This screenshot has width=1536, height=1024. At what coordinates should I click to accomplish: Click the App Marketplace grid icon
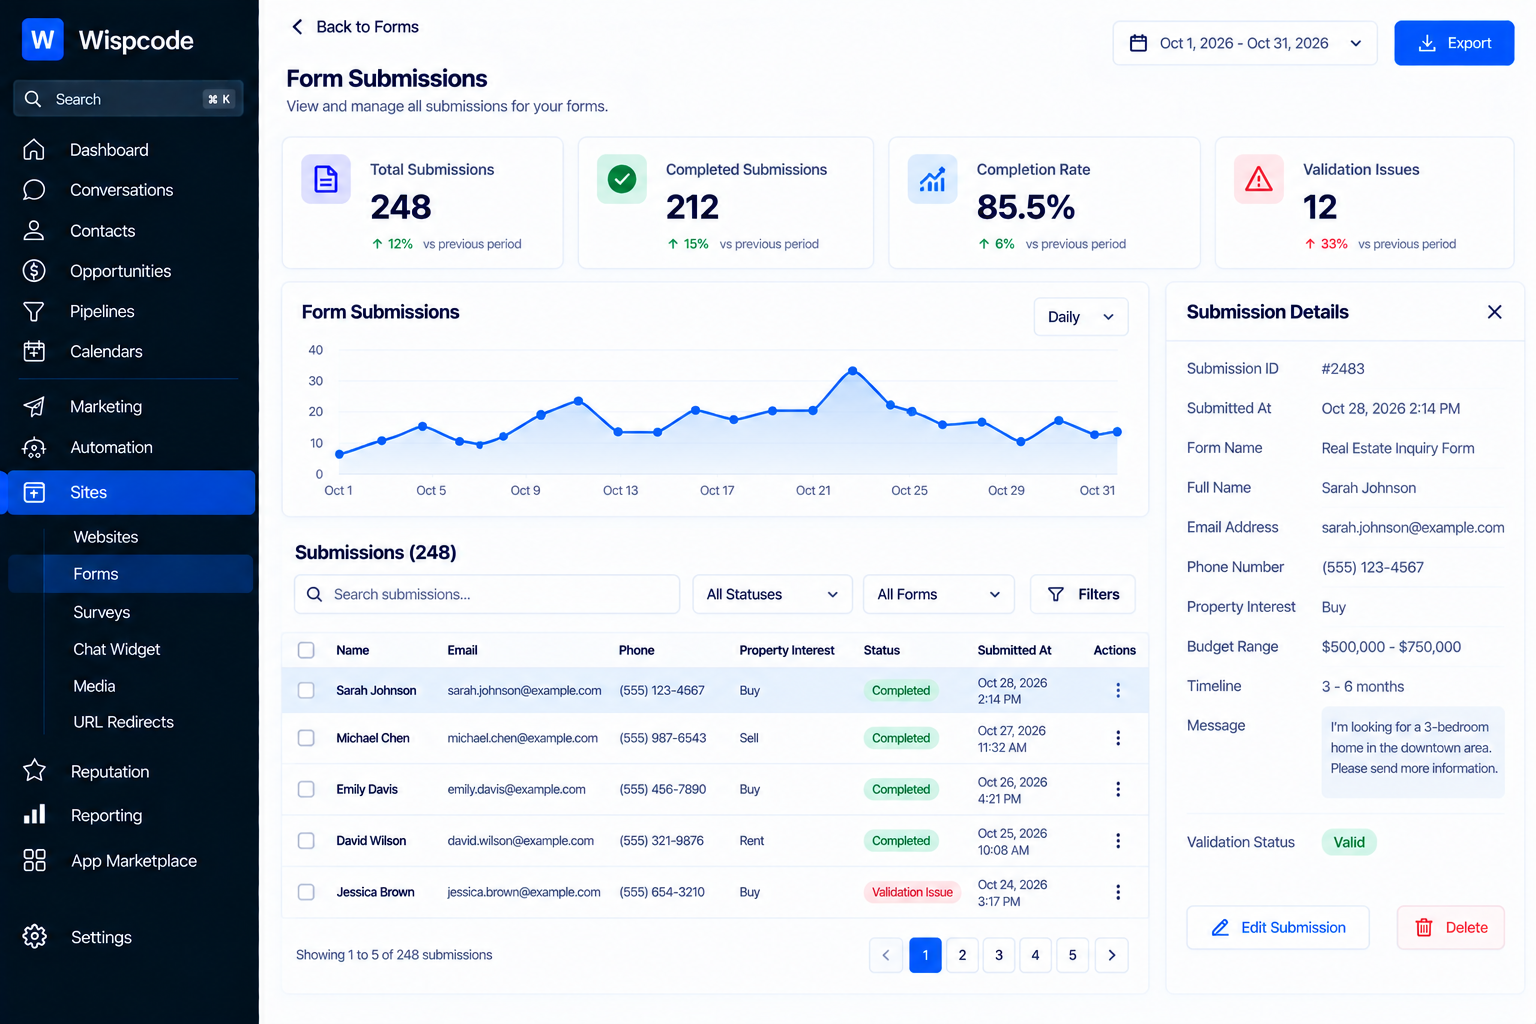(34, 861)
